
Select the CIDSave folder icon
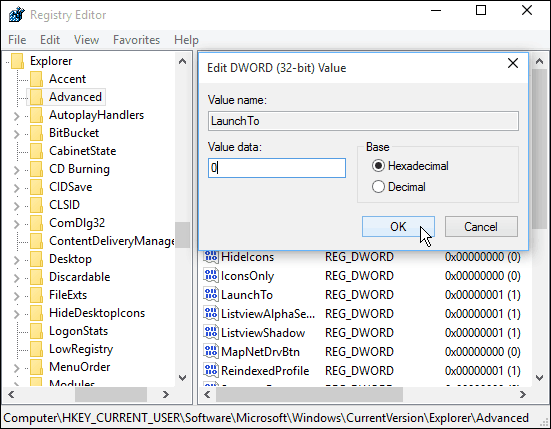36,187
